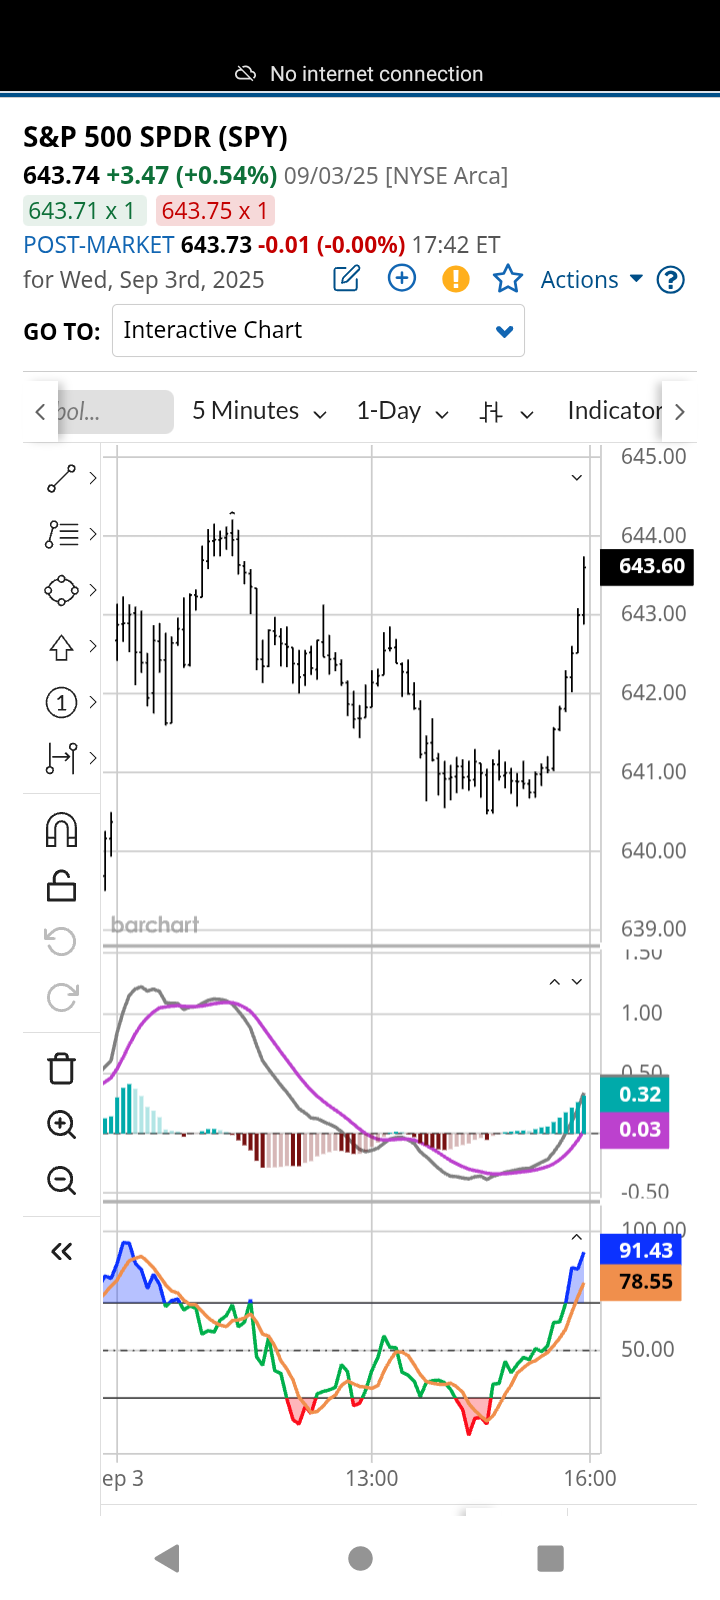Collapse the drawing tools sidebar
Viewport: 720px width, 1600px height.
62,1251
